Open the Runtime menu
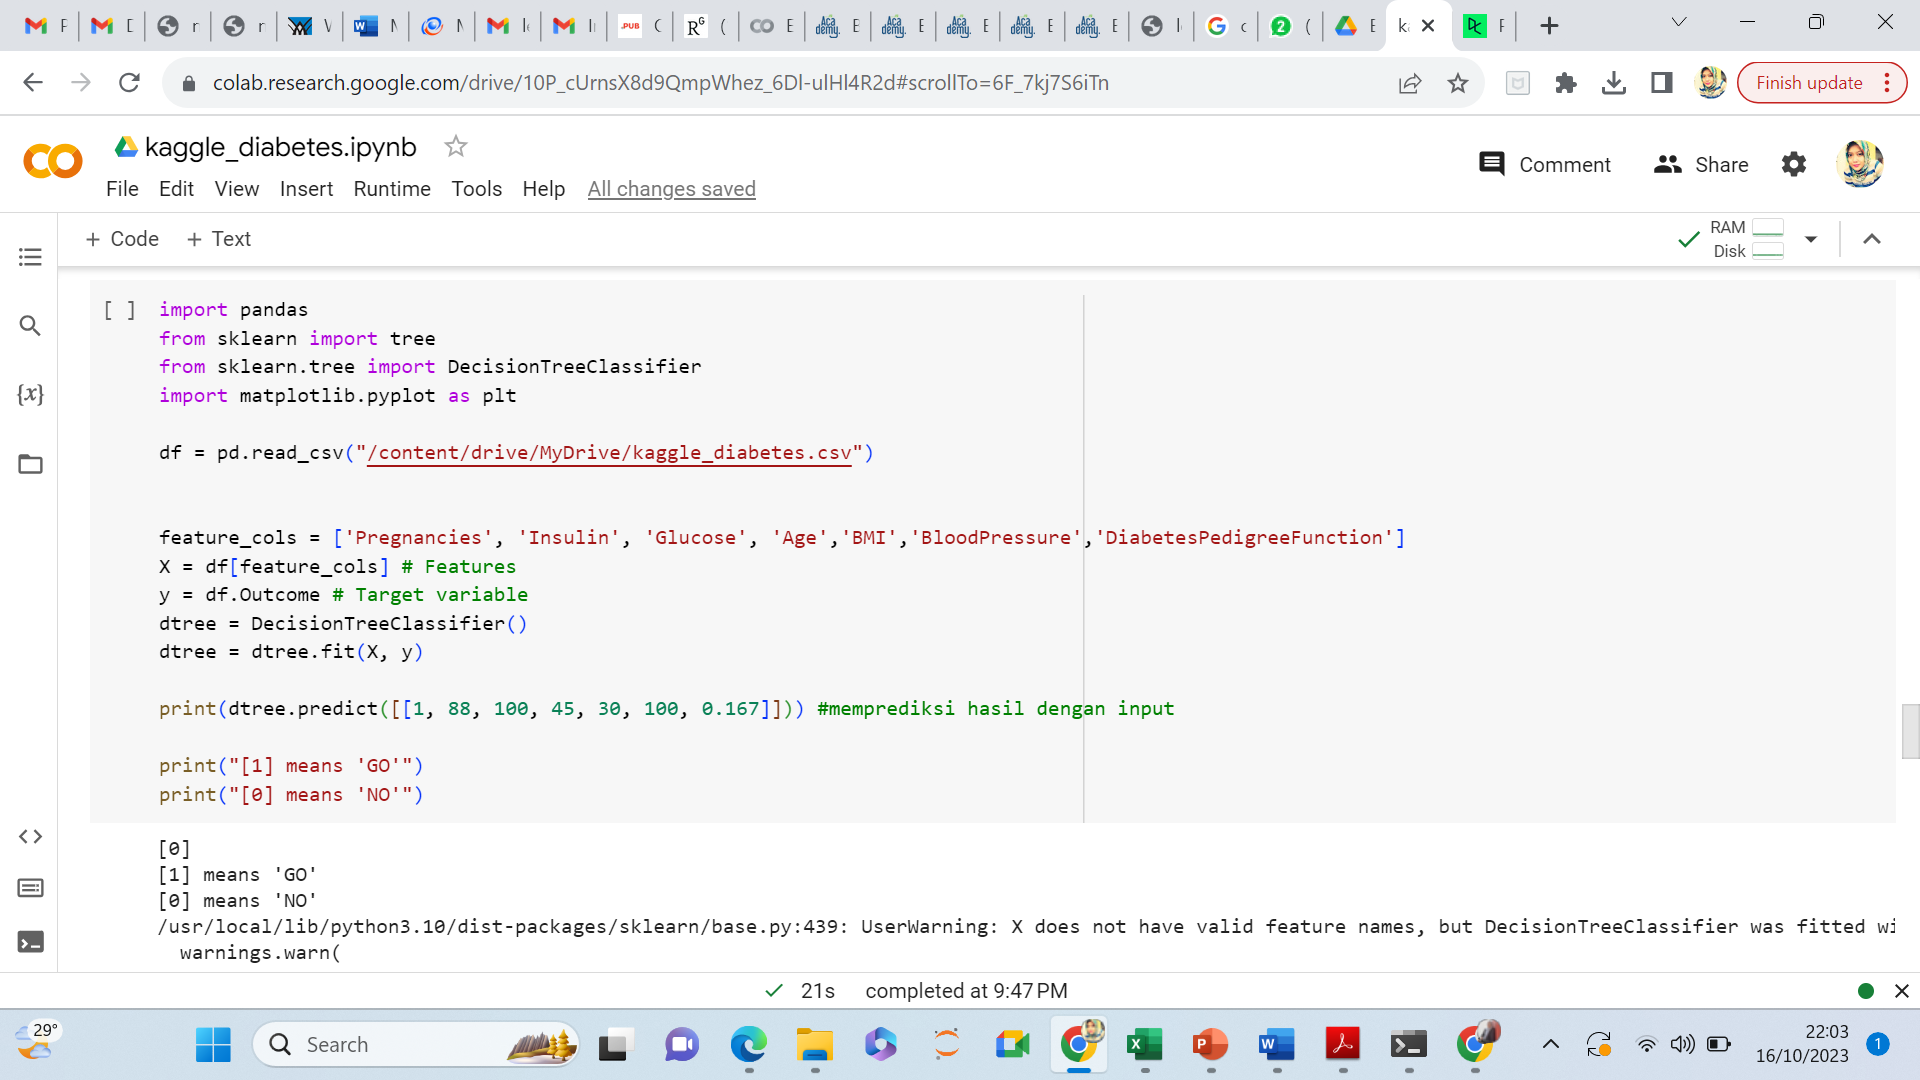This screenshot has width=1920, height=1080. 392,189
